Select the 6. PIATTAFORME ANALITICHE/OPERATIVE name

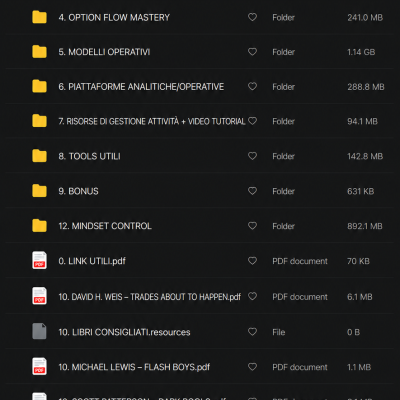141,87
